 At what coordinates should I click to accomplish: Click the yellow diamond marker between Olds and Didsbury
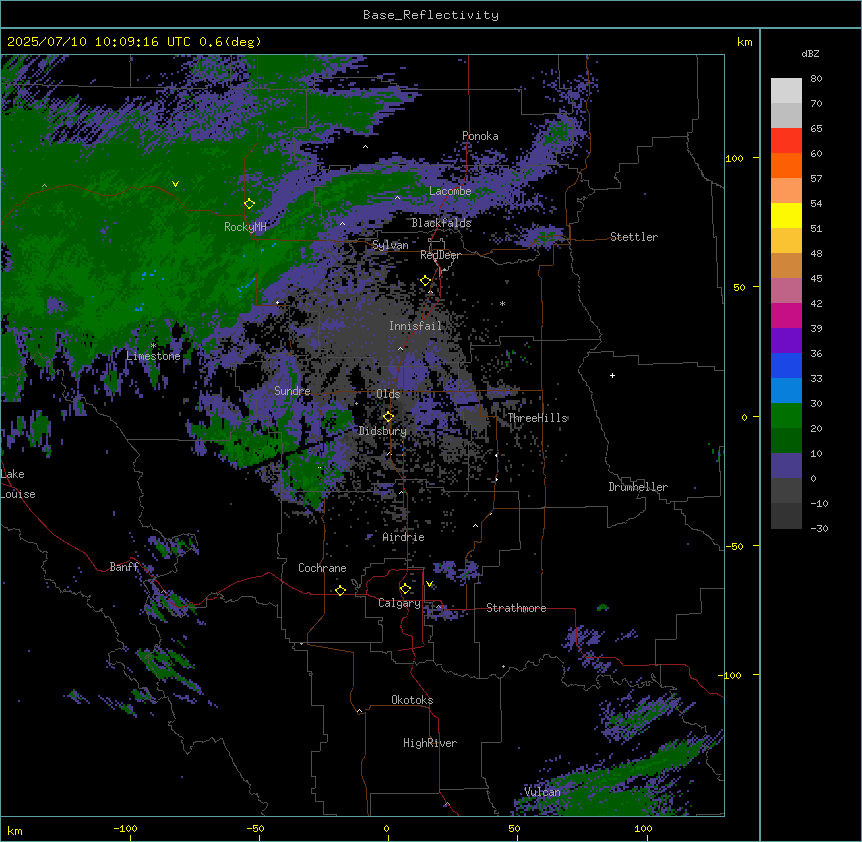coord(389,417)
